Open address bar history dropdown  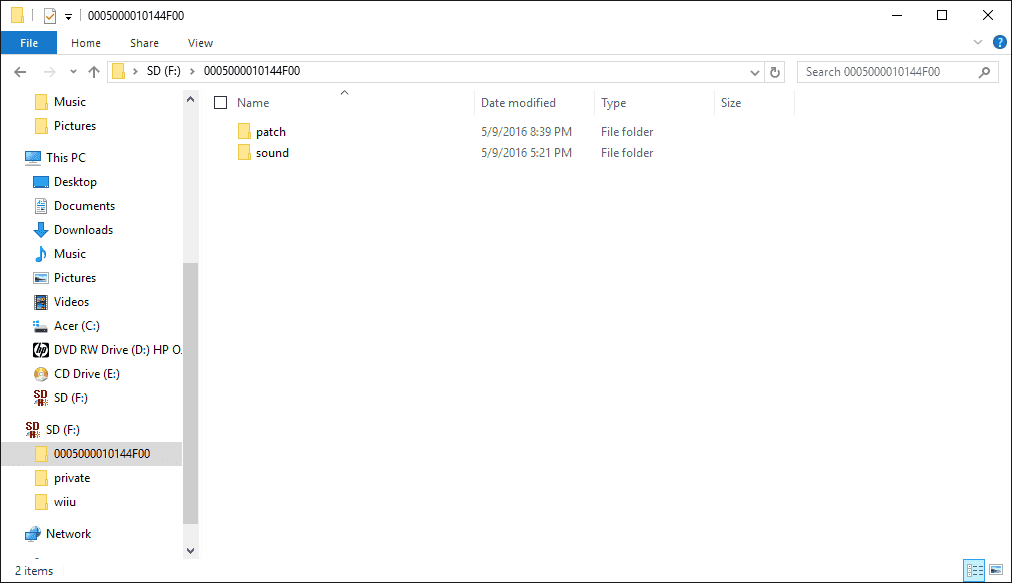click(754, 72)
